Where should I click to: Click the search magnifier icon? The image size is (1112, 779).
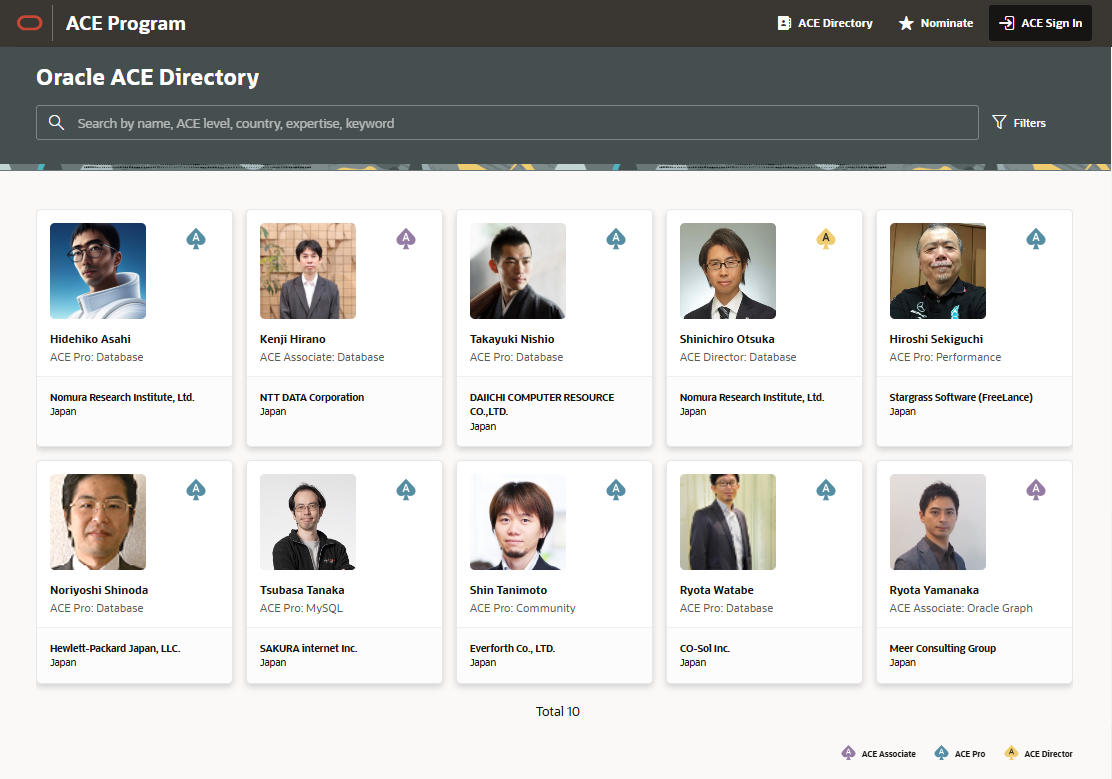57,123
